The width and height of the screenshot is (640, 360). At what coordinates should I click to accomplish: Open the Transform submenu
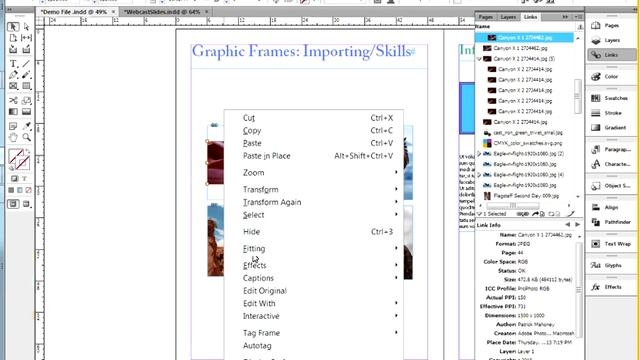[313, 189]
